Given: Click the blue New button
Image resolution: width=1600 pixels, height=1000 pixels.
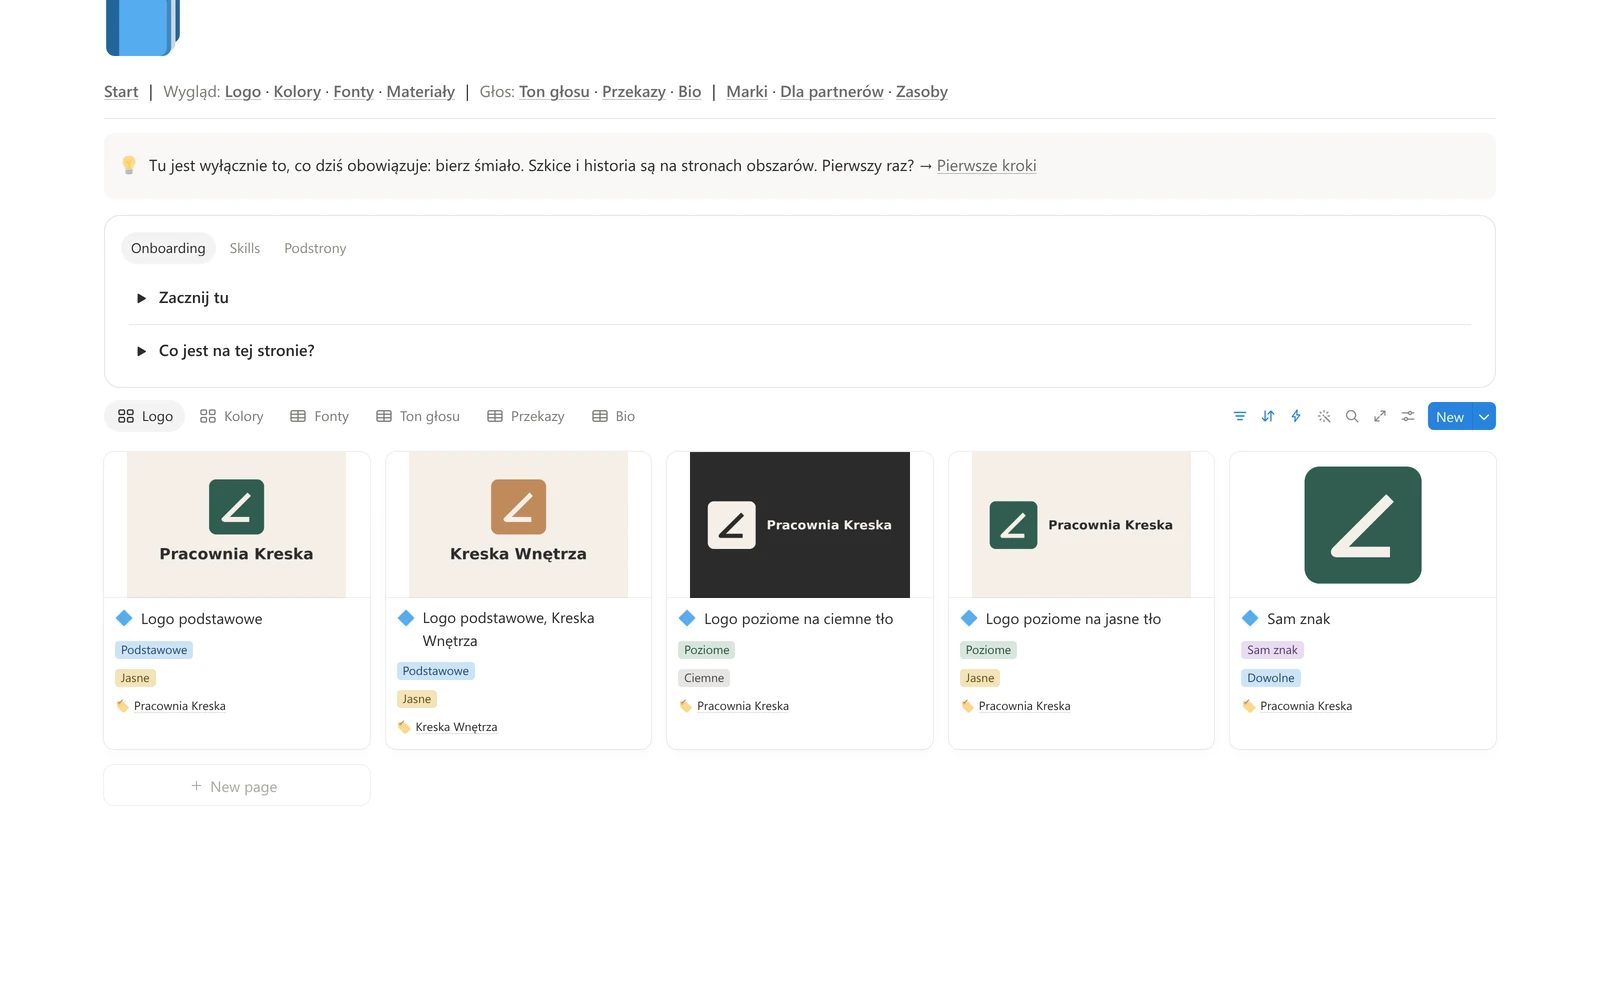Looking at the screenshot, I should [x=1450, y=417].
